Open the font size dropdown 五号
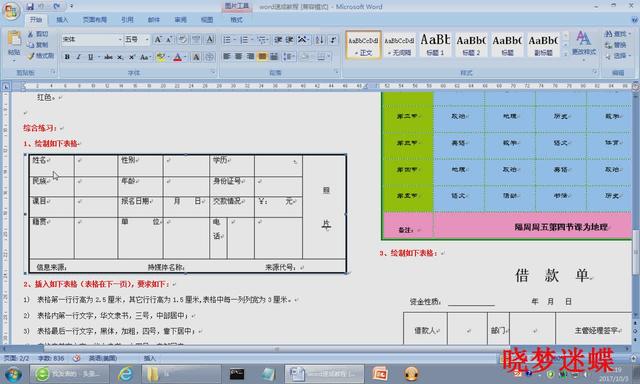Screen dimensions: 640x384 pyautogui.click(x=147, y=40)
